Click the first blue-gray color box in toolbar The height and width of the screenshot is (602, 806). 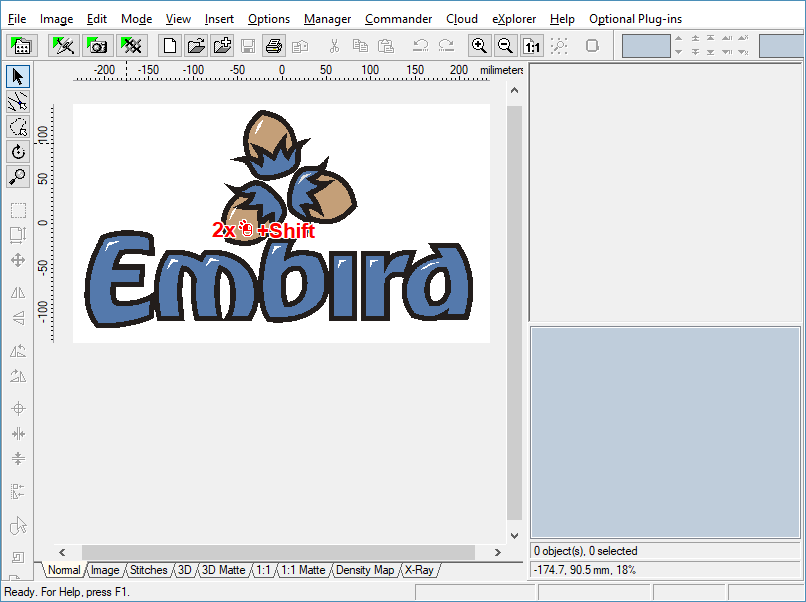point(646,46)
